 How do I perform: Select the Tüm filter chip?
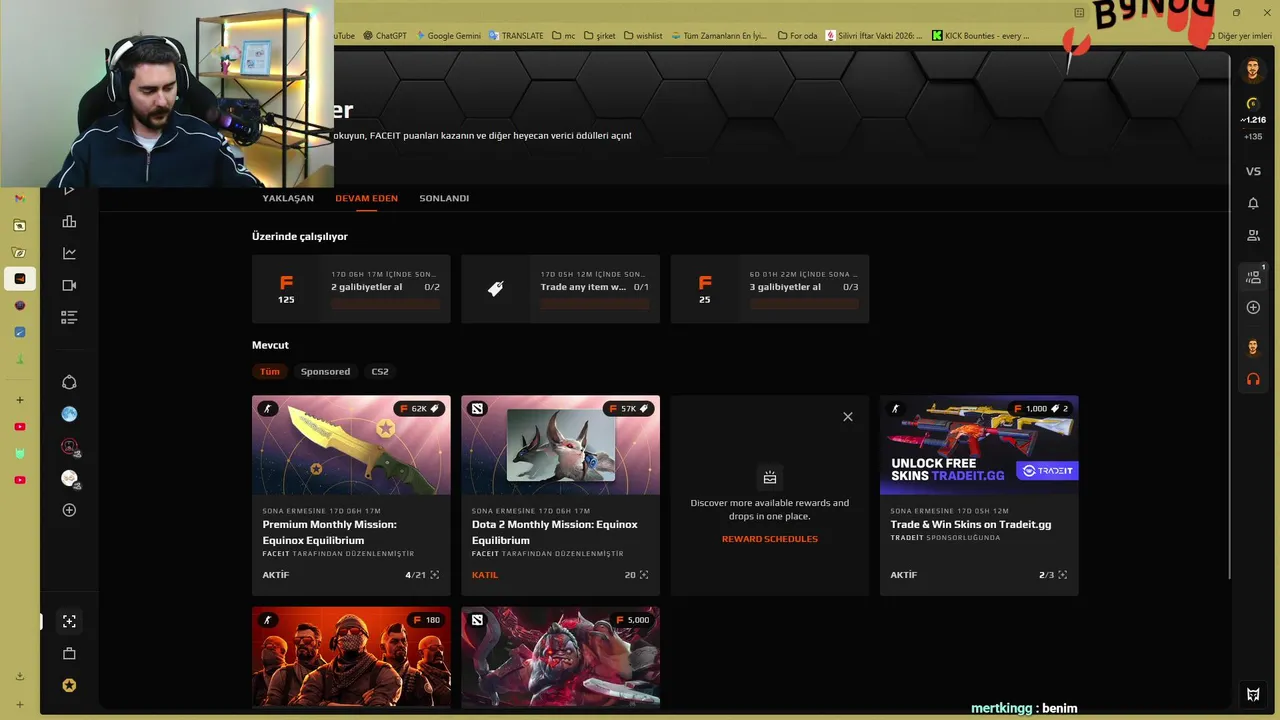tap(270, 371)
